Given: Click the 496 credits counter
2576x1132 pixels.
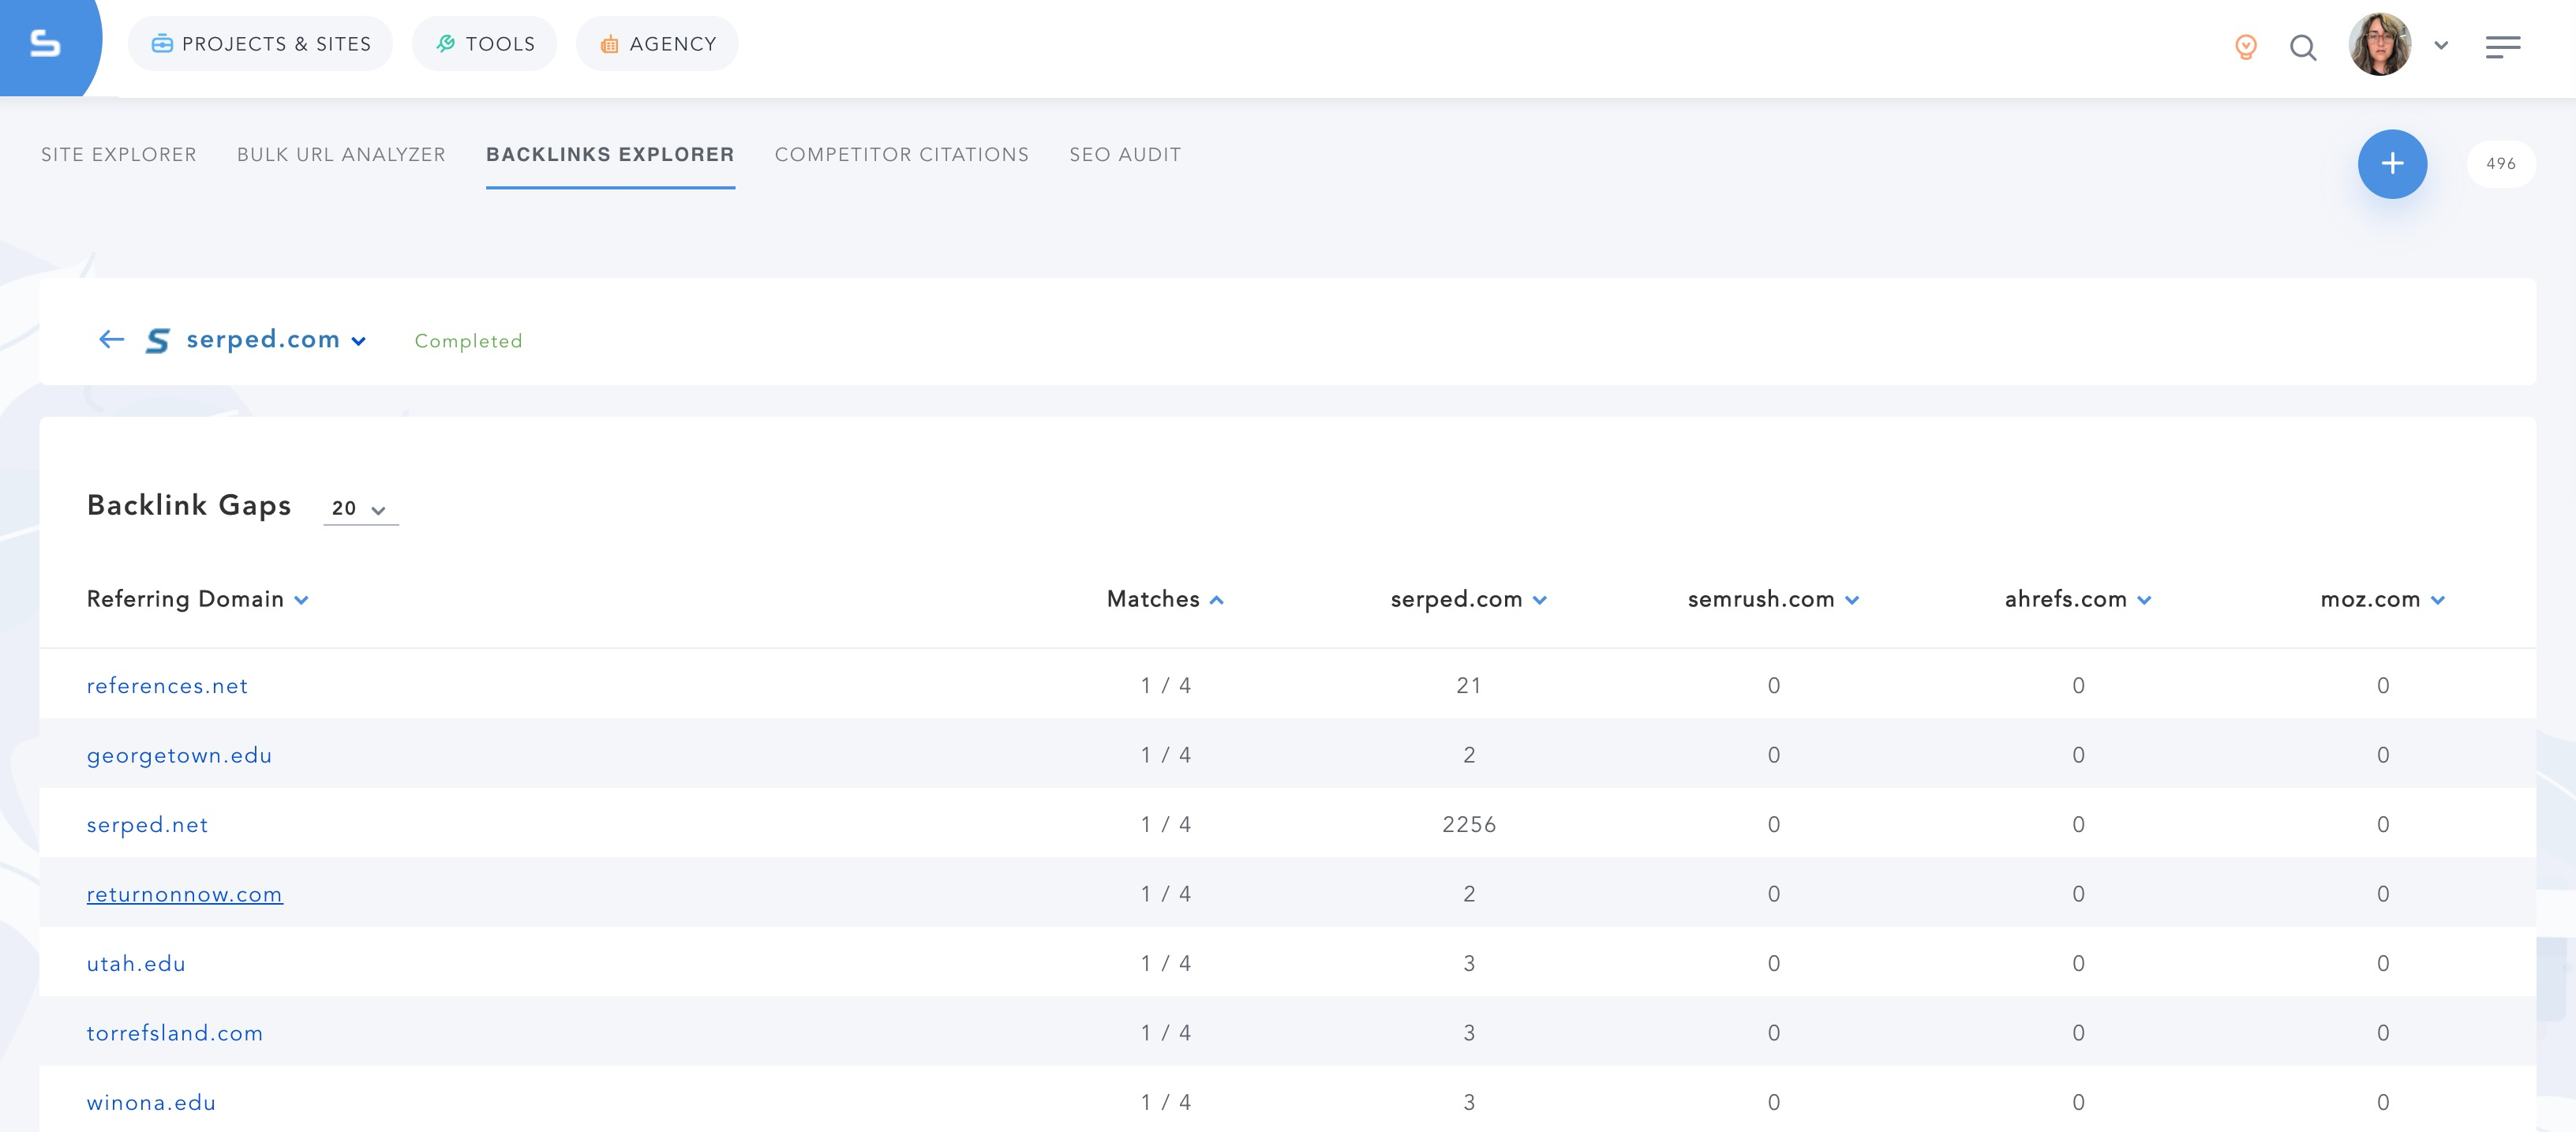Looking at the screenshot, I should pos(2501,164).
